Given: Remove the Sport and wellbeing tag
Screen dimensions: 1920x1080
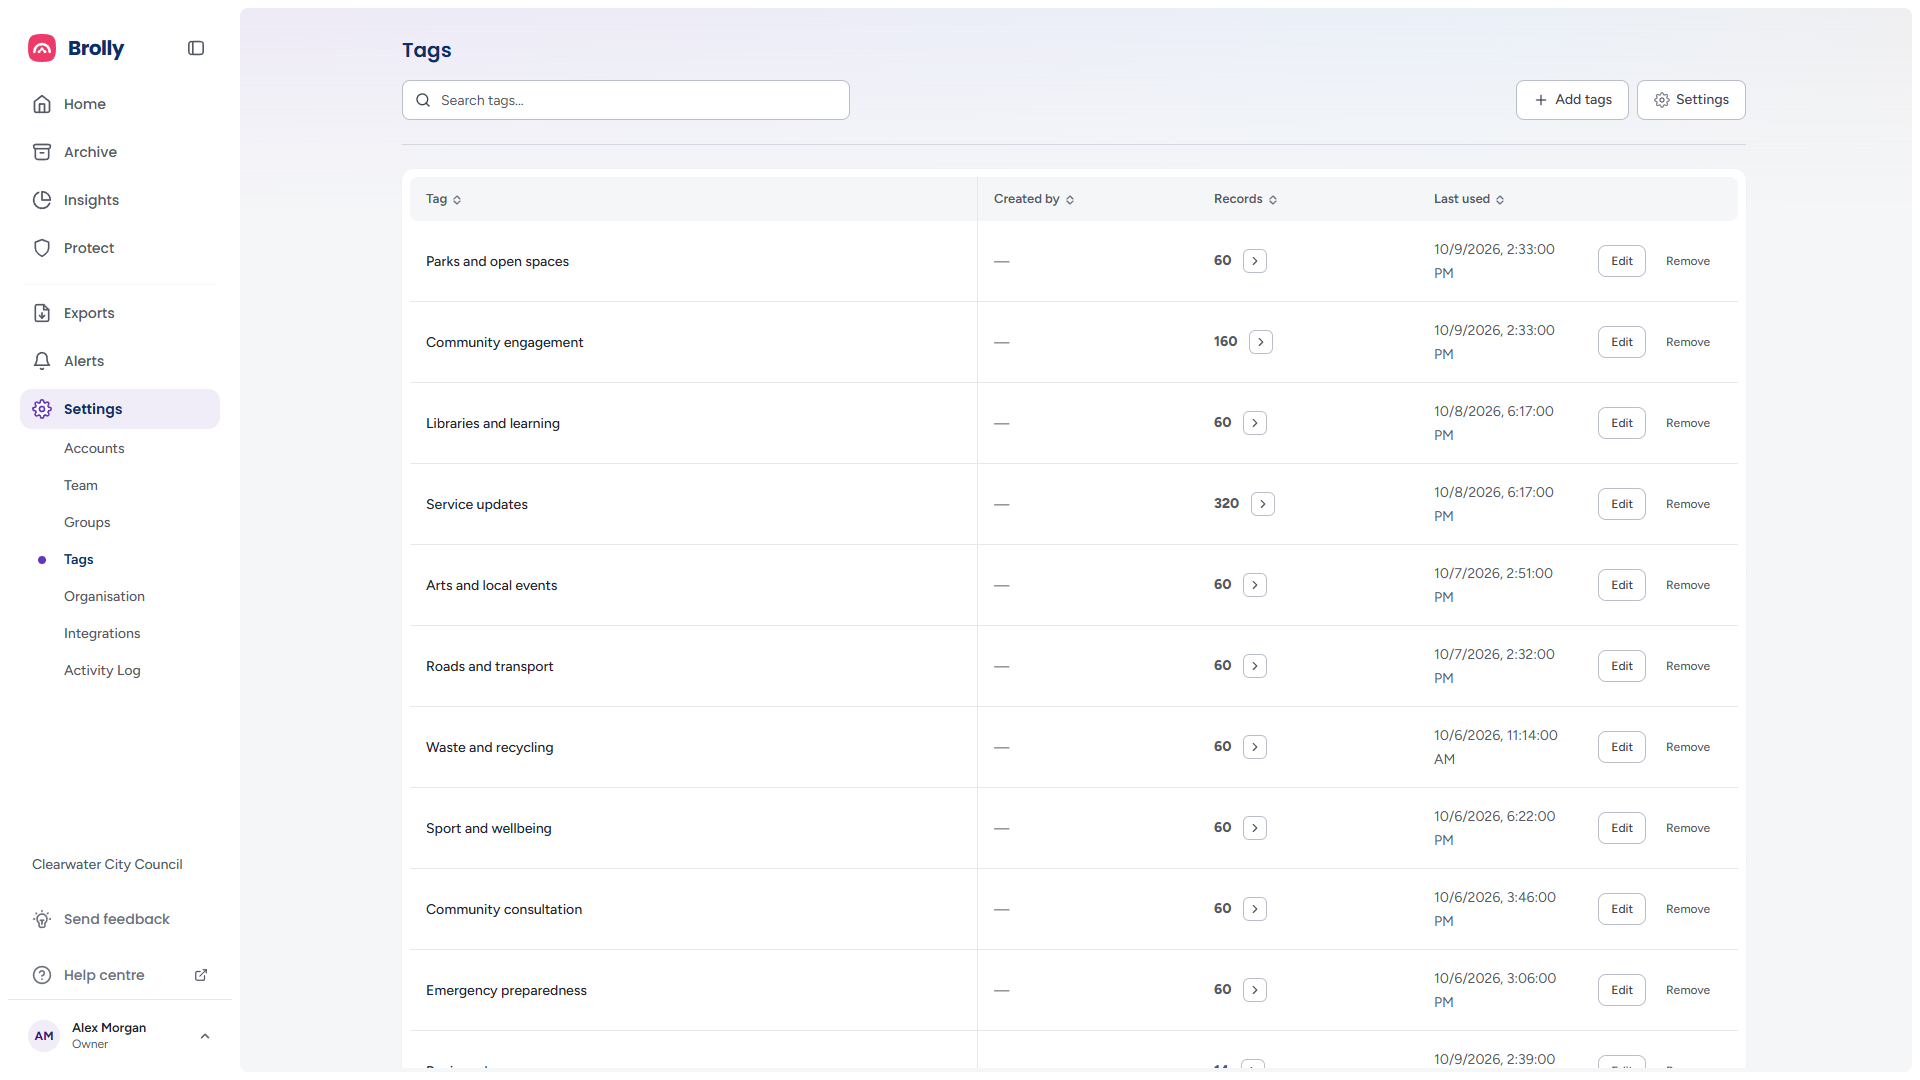Looking at the screenshot, I should (x=1688, y=828).
